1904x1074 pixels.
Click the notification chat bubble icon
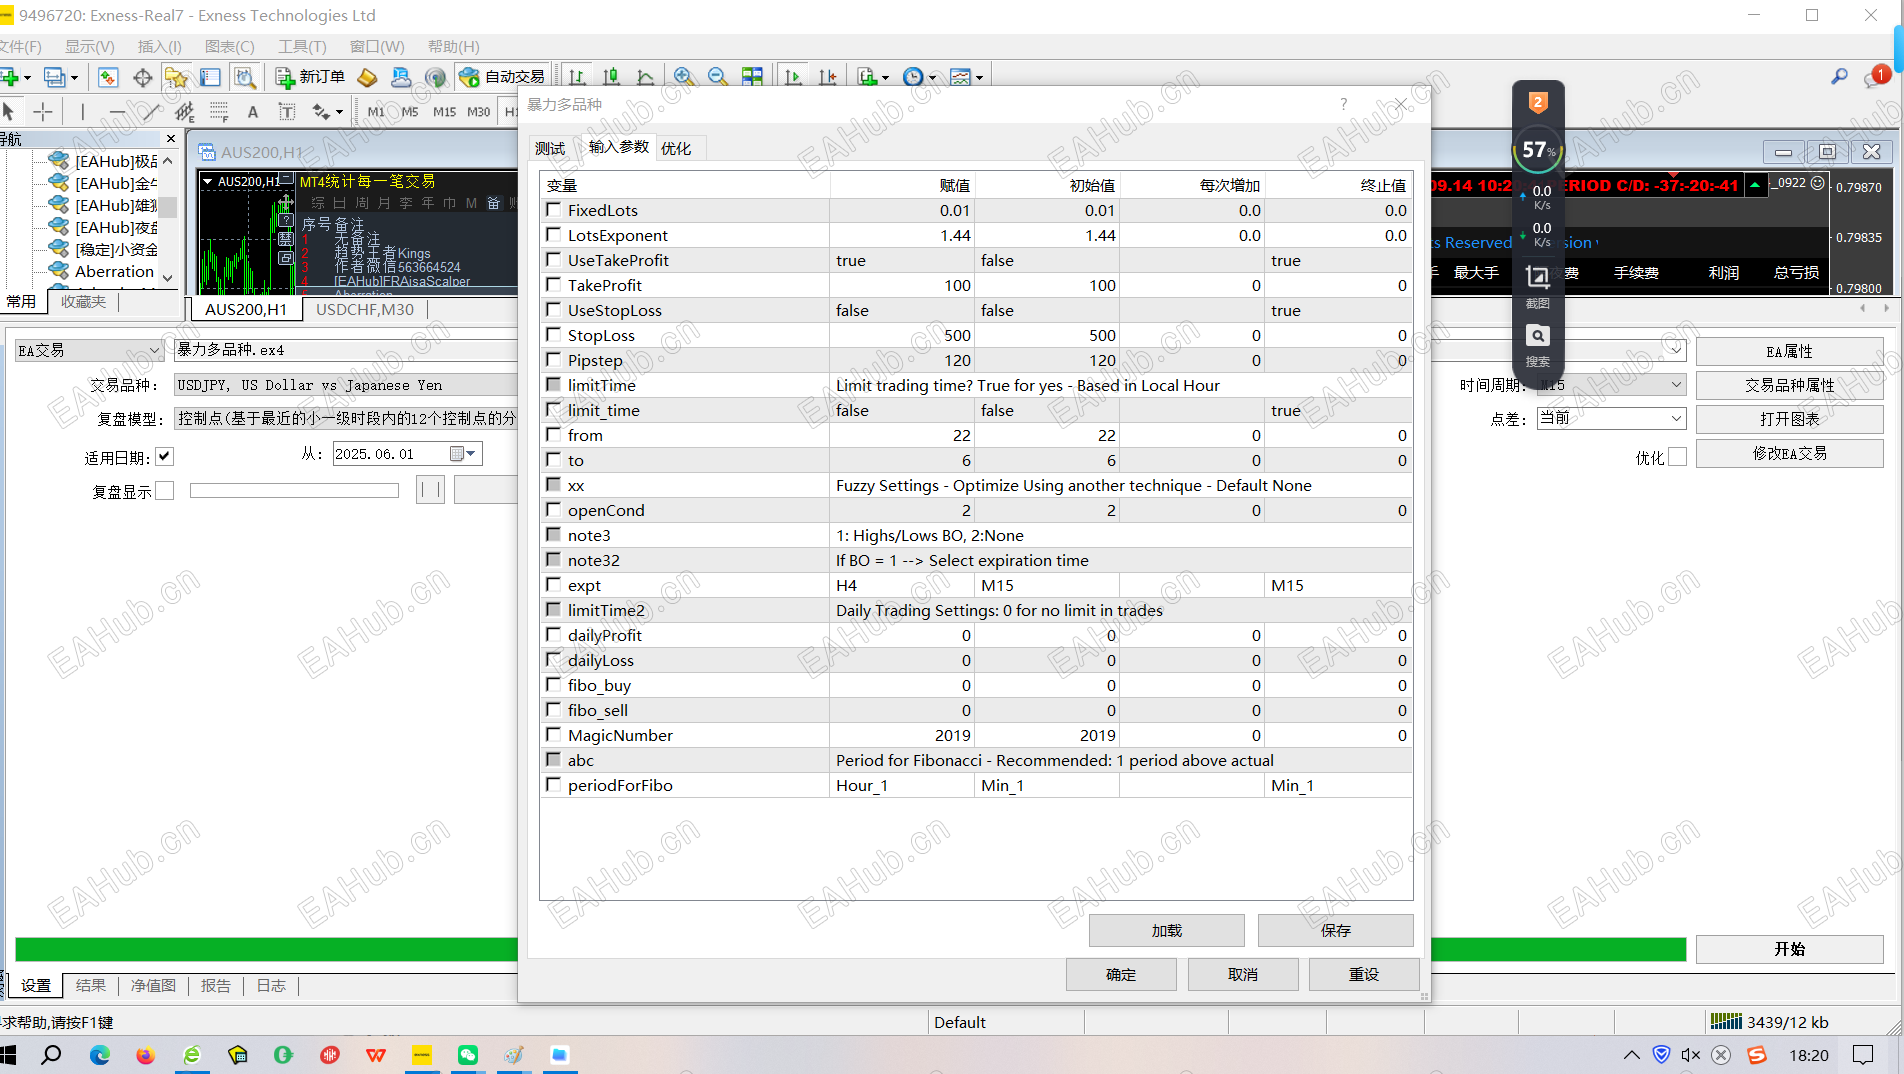(x=1875, y=77)
